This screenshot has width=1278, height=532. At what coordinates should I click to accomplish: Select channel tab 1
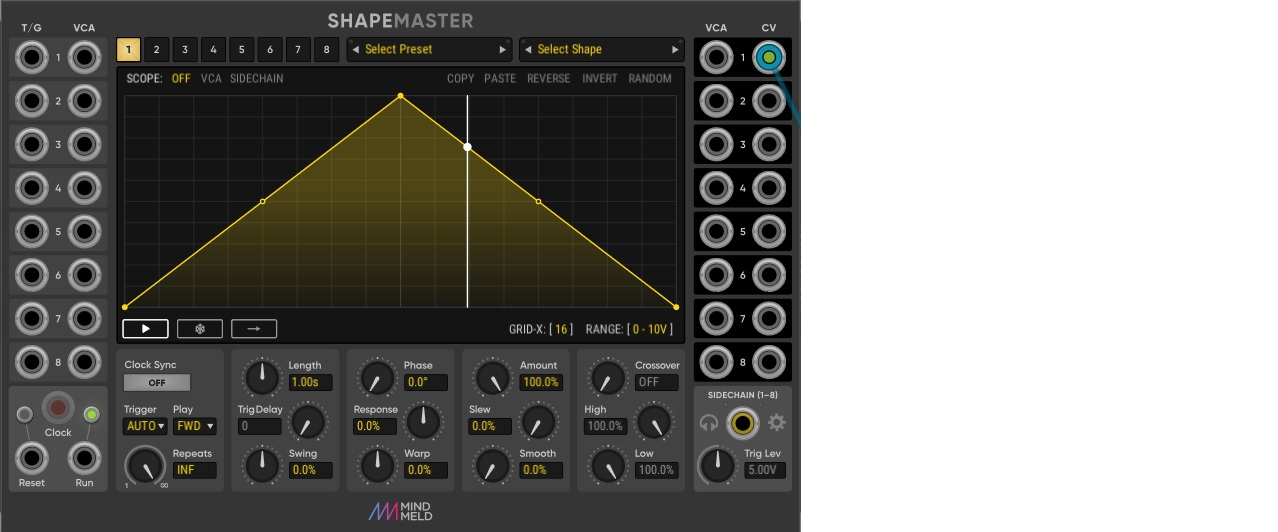tap(129, 49)
